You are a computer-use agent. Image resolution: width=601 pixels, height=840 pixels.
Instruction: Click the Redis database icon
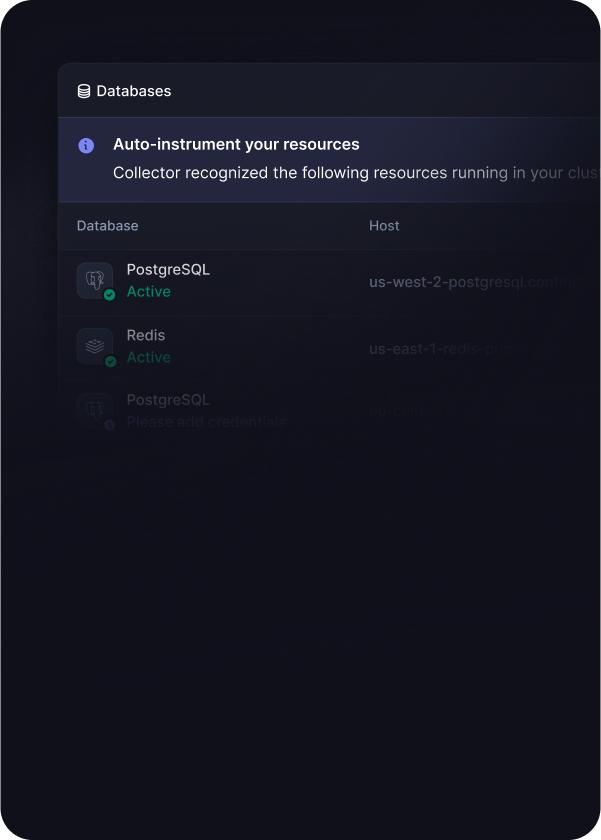[x=94, y=346]
